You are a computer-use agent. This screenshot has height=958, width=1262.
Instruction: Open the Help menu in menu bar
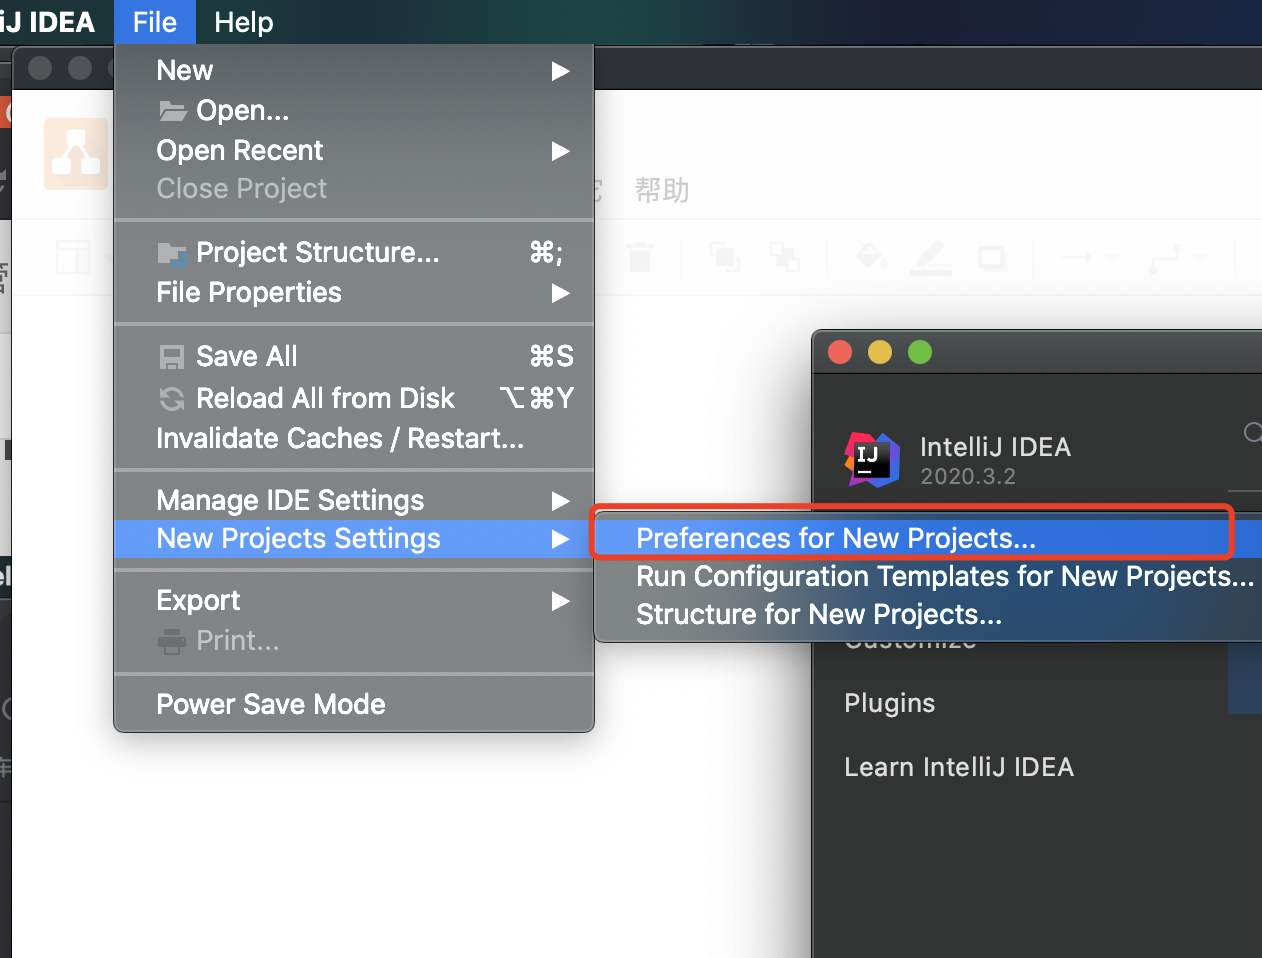pyautogui.click(x=243, y=22)
